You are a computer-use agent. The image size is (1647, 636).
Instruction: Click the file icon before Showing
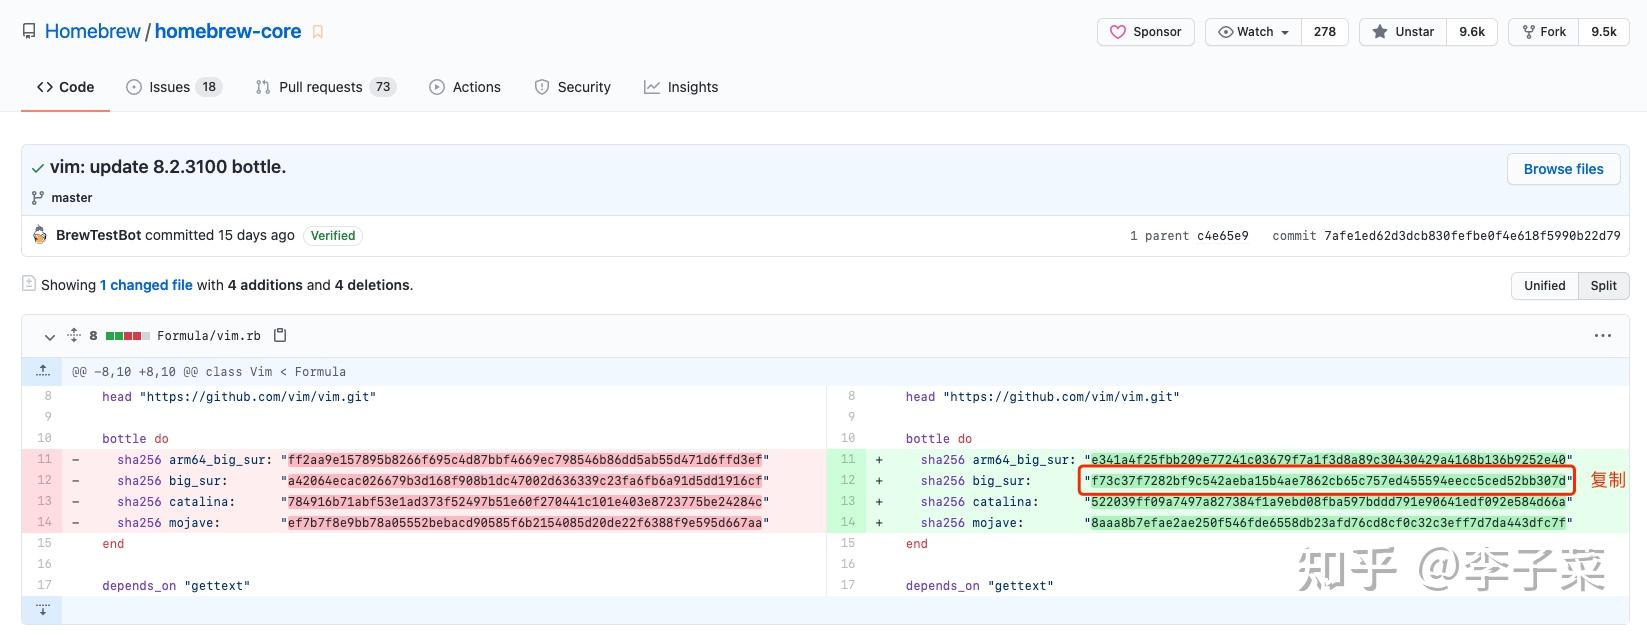click(29, 284)
